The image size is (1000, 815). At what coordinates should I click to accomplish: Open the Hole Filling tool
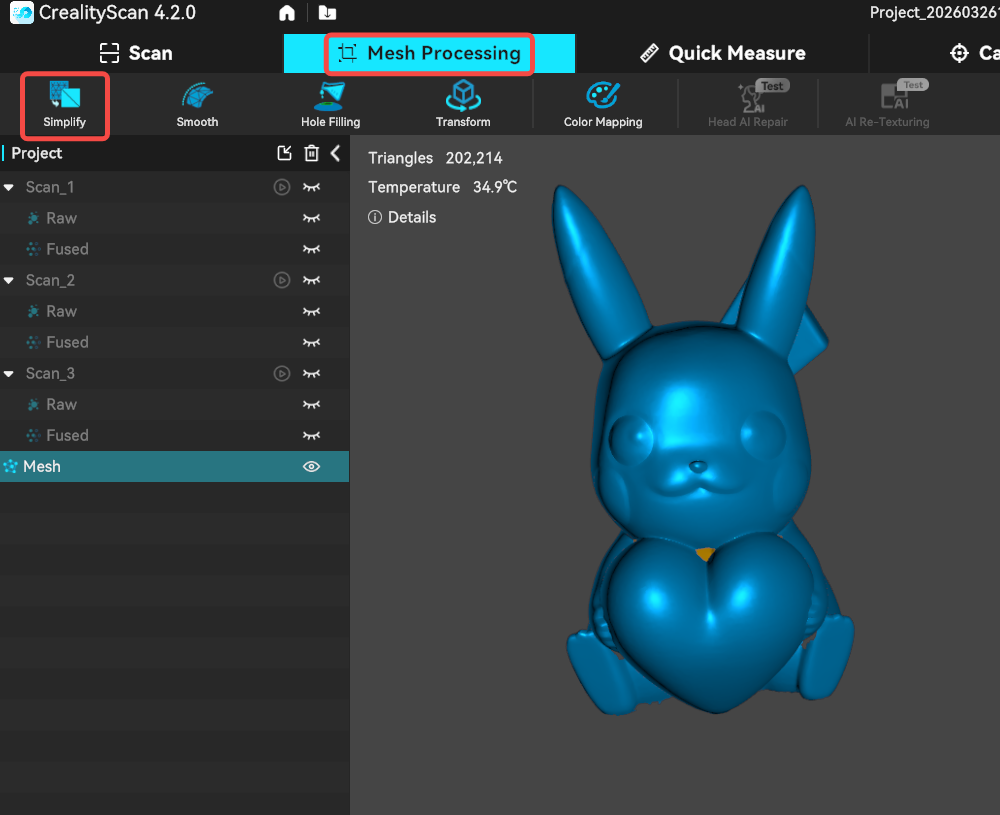click(330, 98)
